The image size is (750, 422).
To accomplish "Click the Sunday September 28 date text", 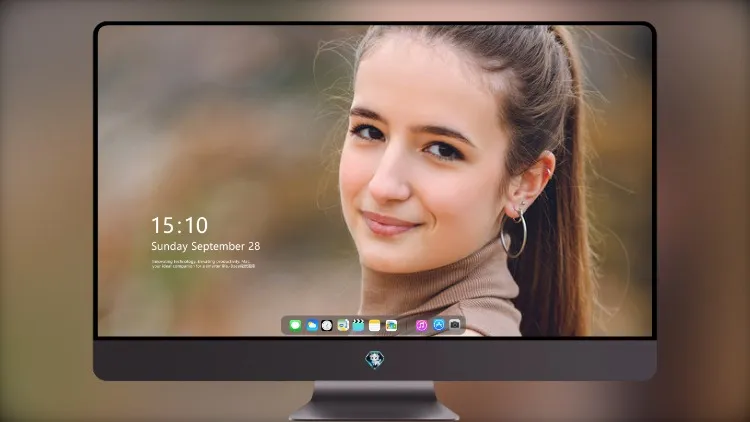I will (206, 246).
